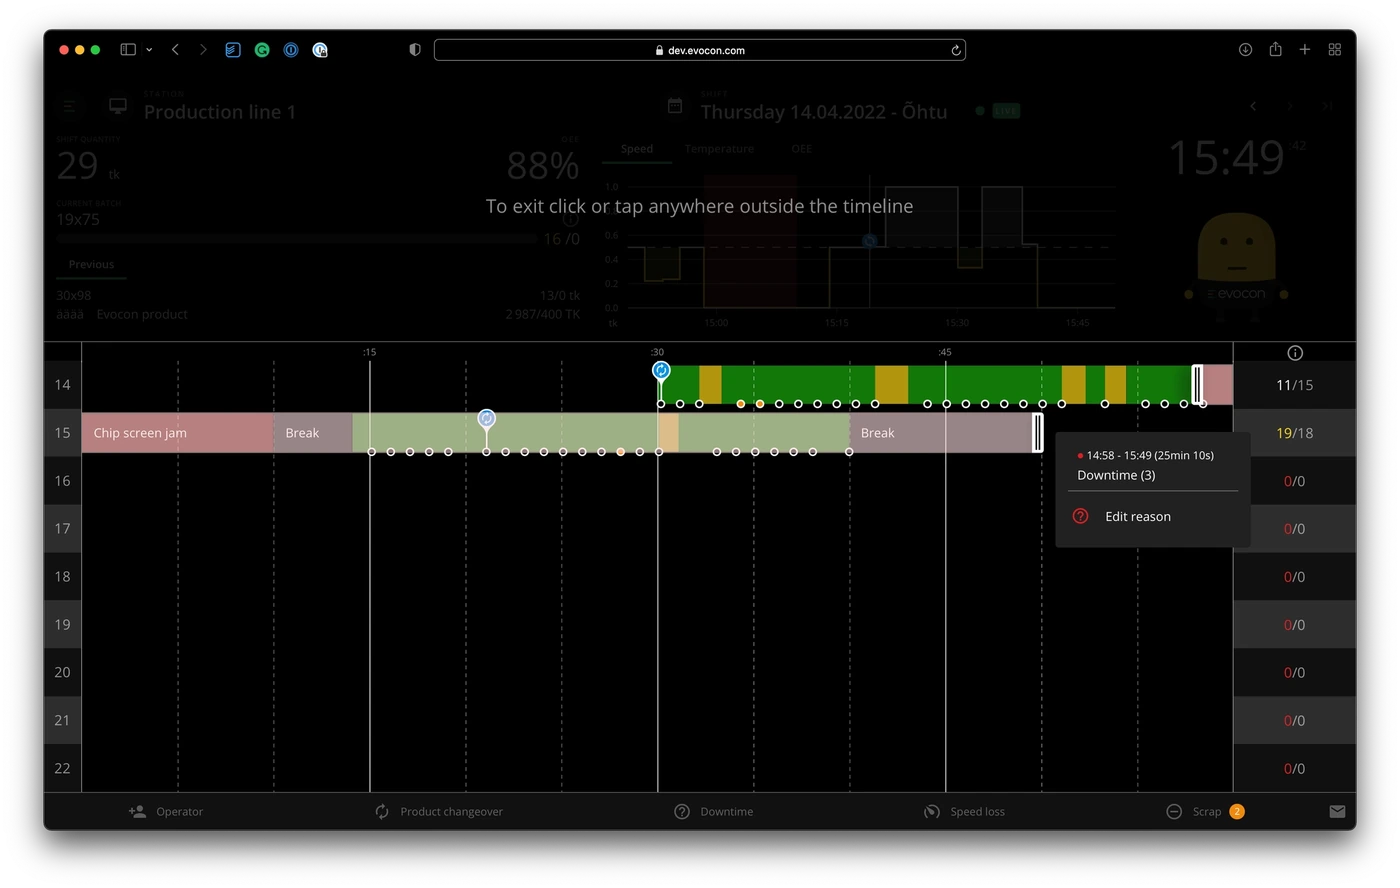Open the mail envelope icon

coord(1337,812)
